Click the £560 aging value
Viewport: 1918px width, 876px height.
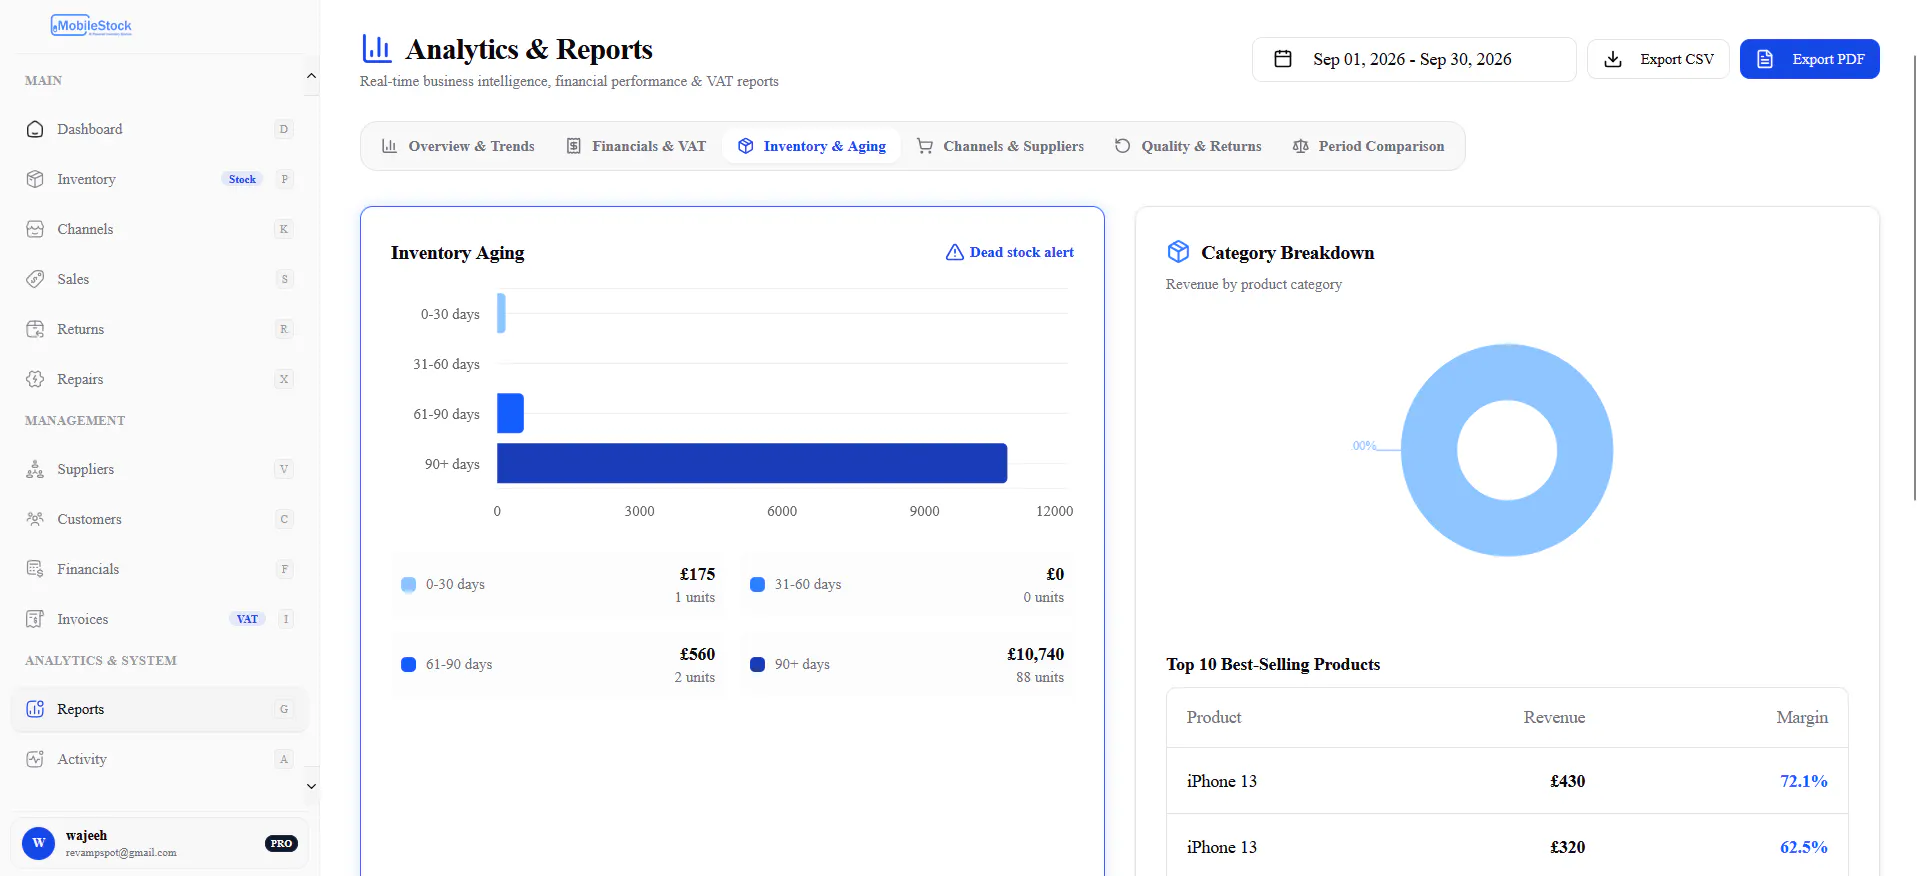click(x=697, y=654)
